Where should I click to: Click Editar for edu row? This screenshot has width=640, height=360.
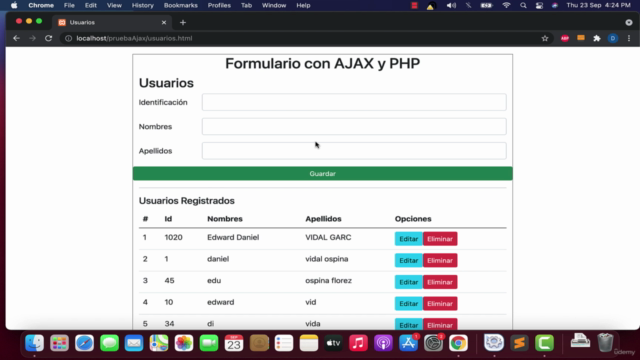pos(409,282)
